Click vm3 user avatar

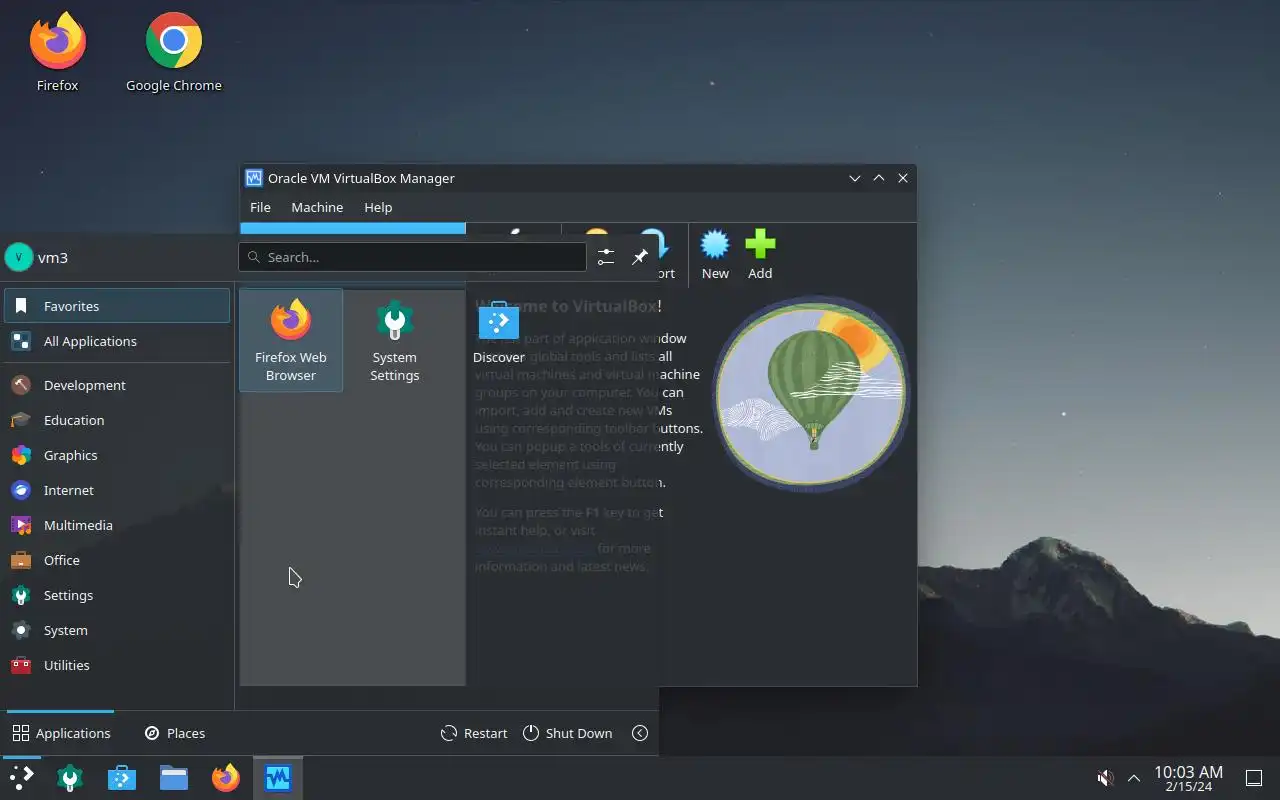(x=19, y=257)
